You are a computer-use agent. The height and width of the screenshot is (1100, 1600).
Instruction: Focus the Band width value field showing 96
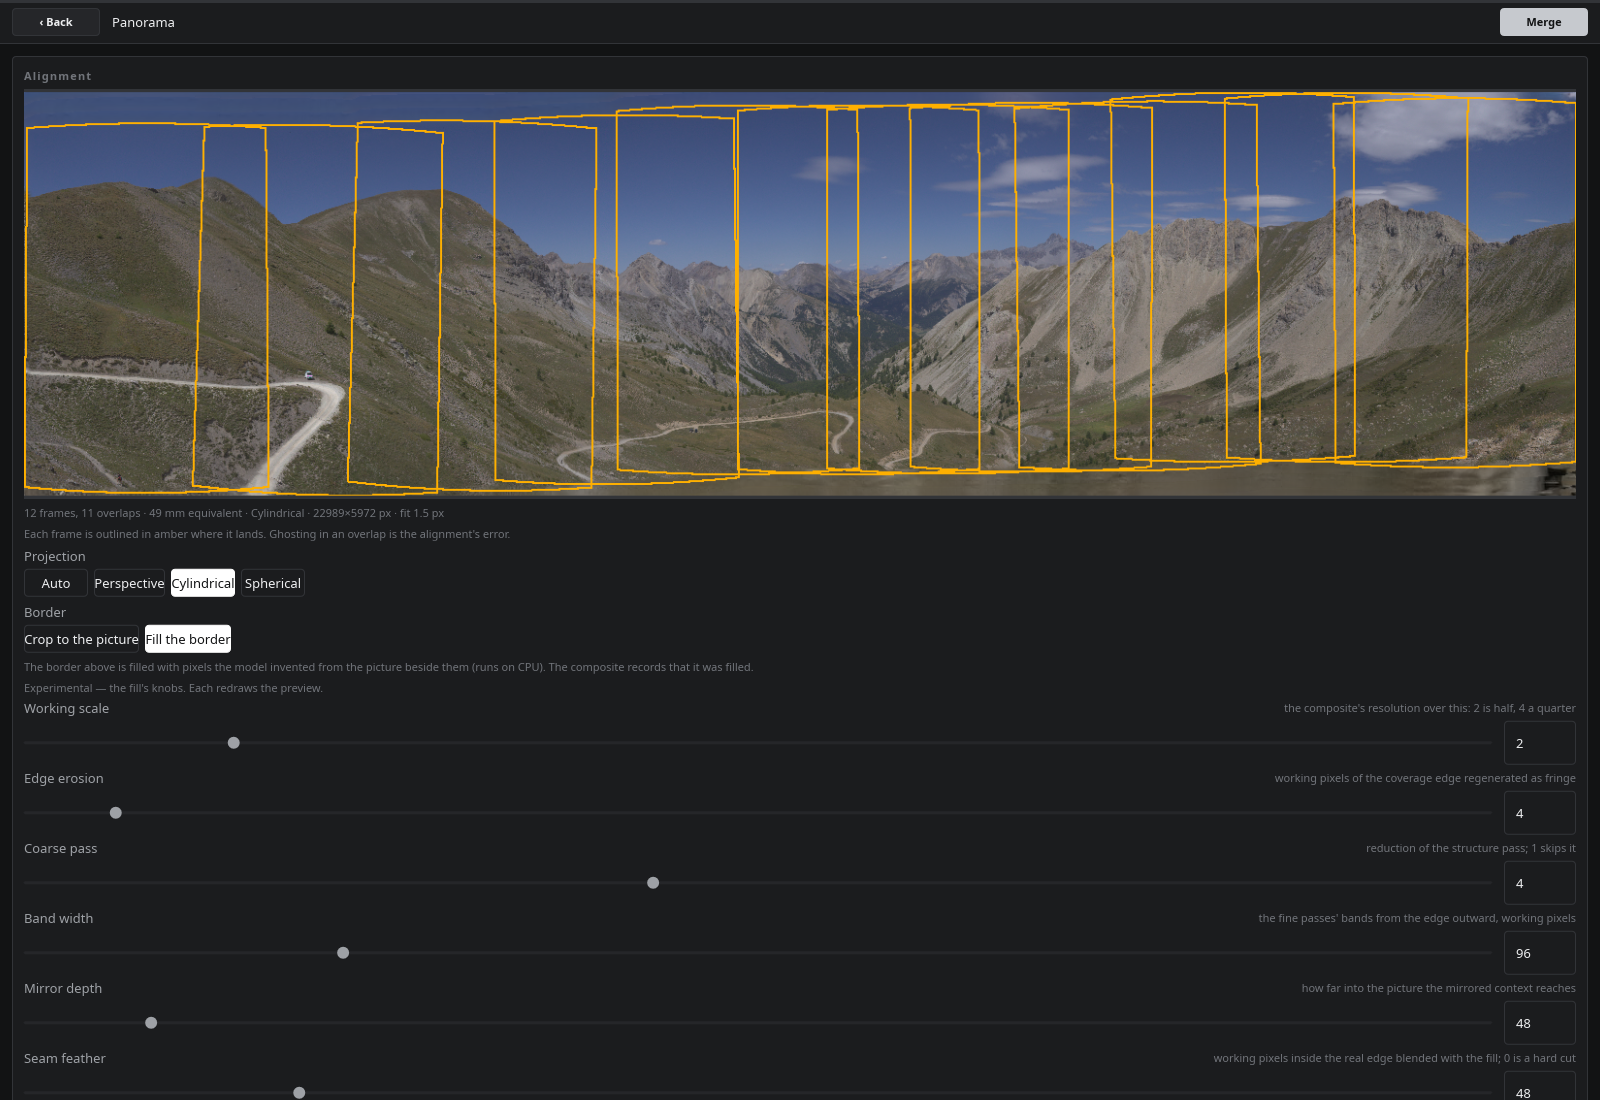(x=1540, y=953)
